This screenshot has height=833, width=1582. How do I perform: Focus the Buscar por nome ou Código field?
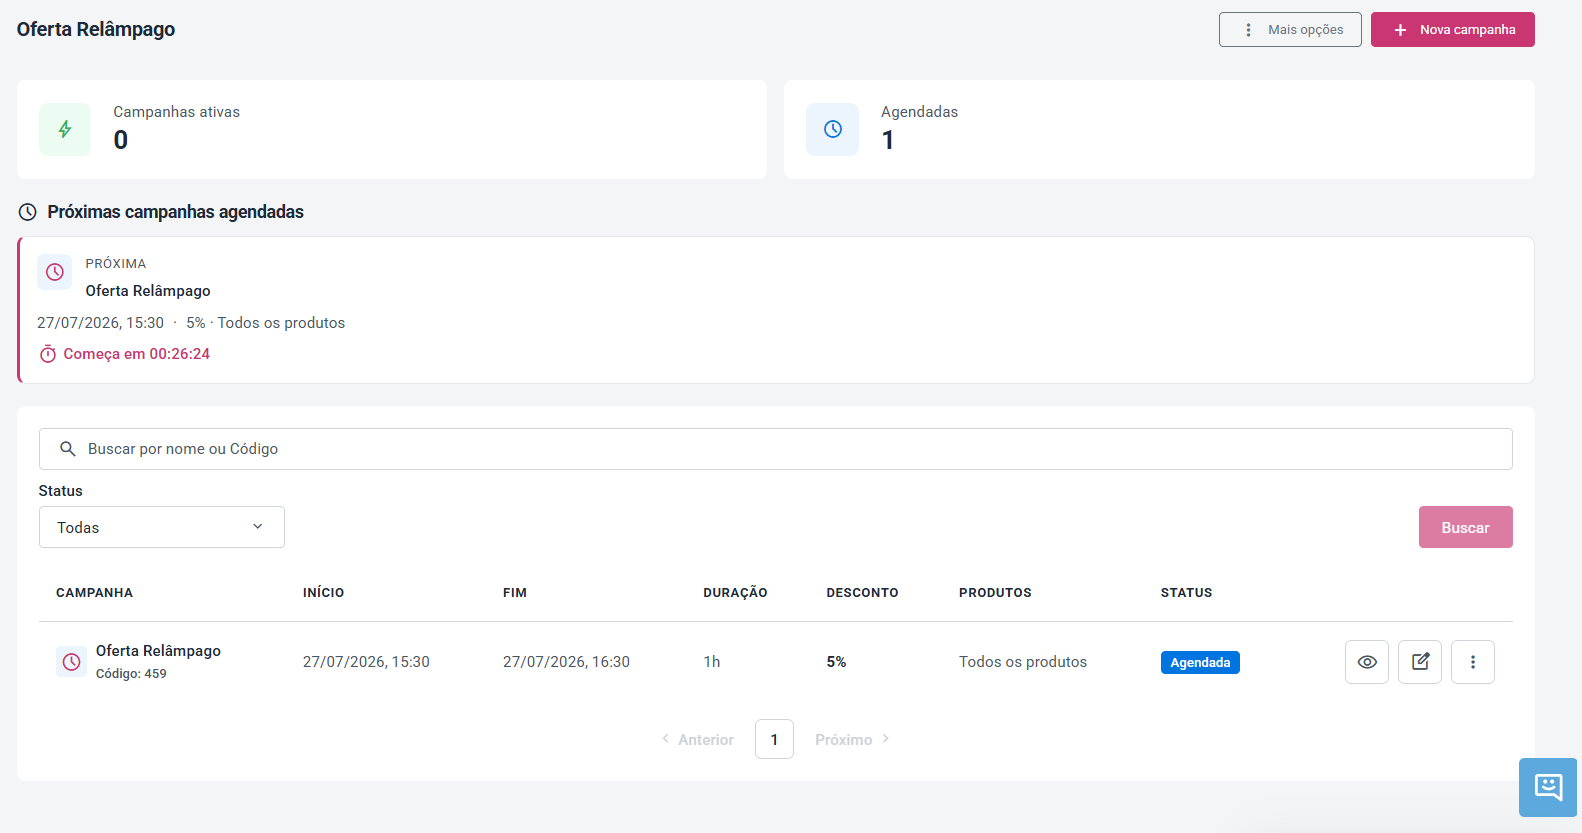(776, 449)
